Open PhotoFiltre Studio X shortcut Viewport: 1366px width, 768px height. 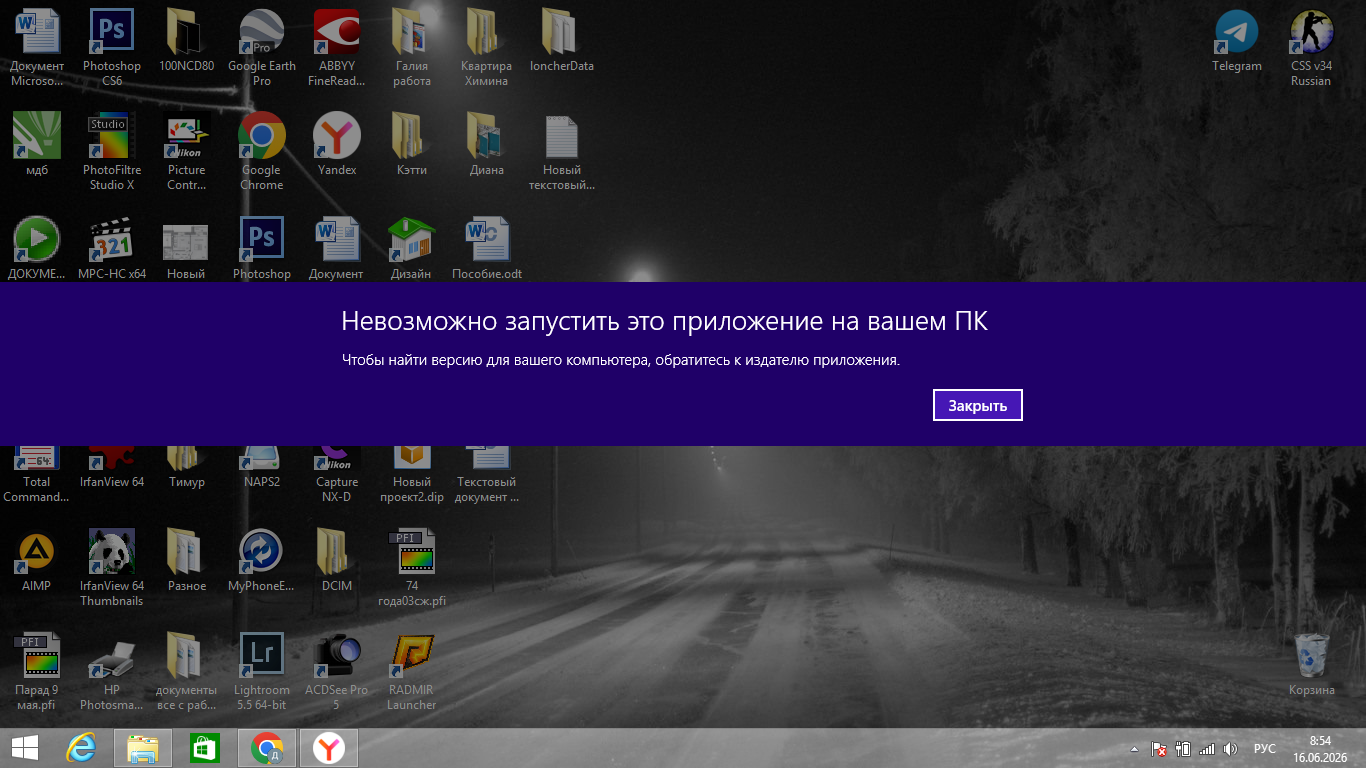[x=112, y=150]
